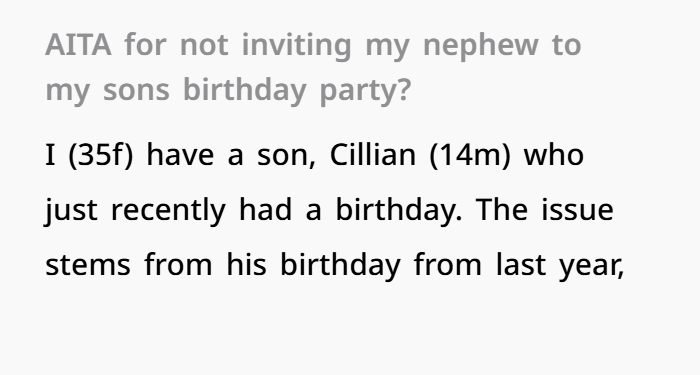Image resolution: width=700 pixels, height=375 pixels.
Task: Click the name "Cillian" in the post body
Action: click(x=373, y=155)
